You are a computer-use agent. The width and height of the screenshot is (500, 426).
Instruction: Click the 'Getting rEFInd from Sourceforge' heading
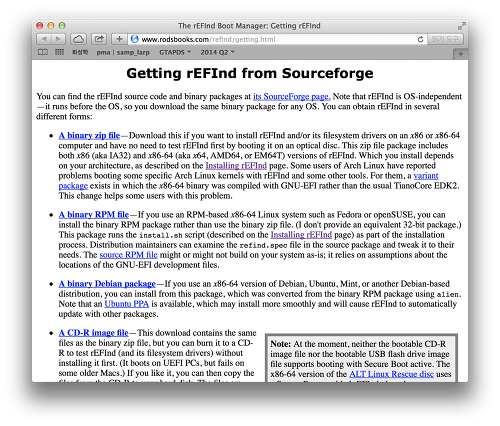coord(250,73)
